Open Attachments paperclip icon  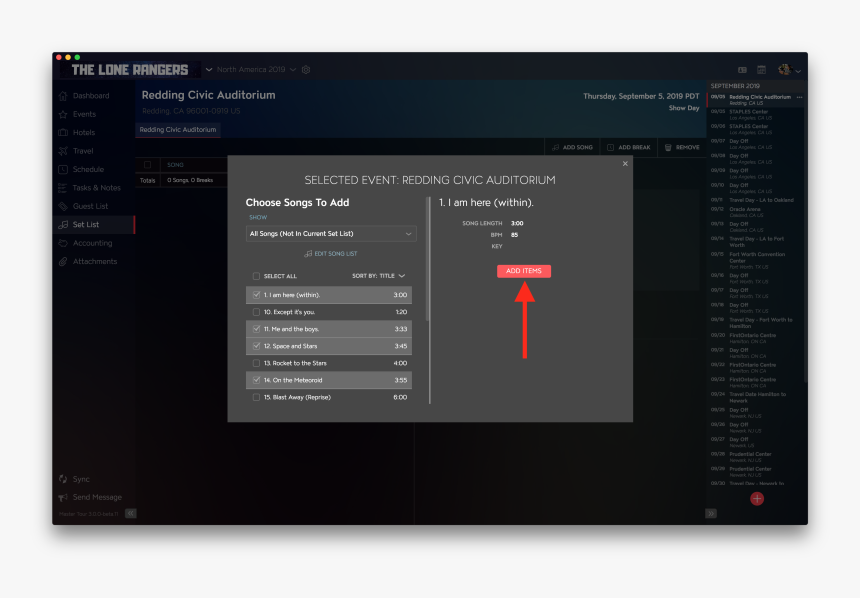point(63,261)
